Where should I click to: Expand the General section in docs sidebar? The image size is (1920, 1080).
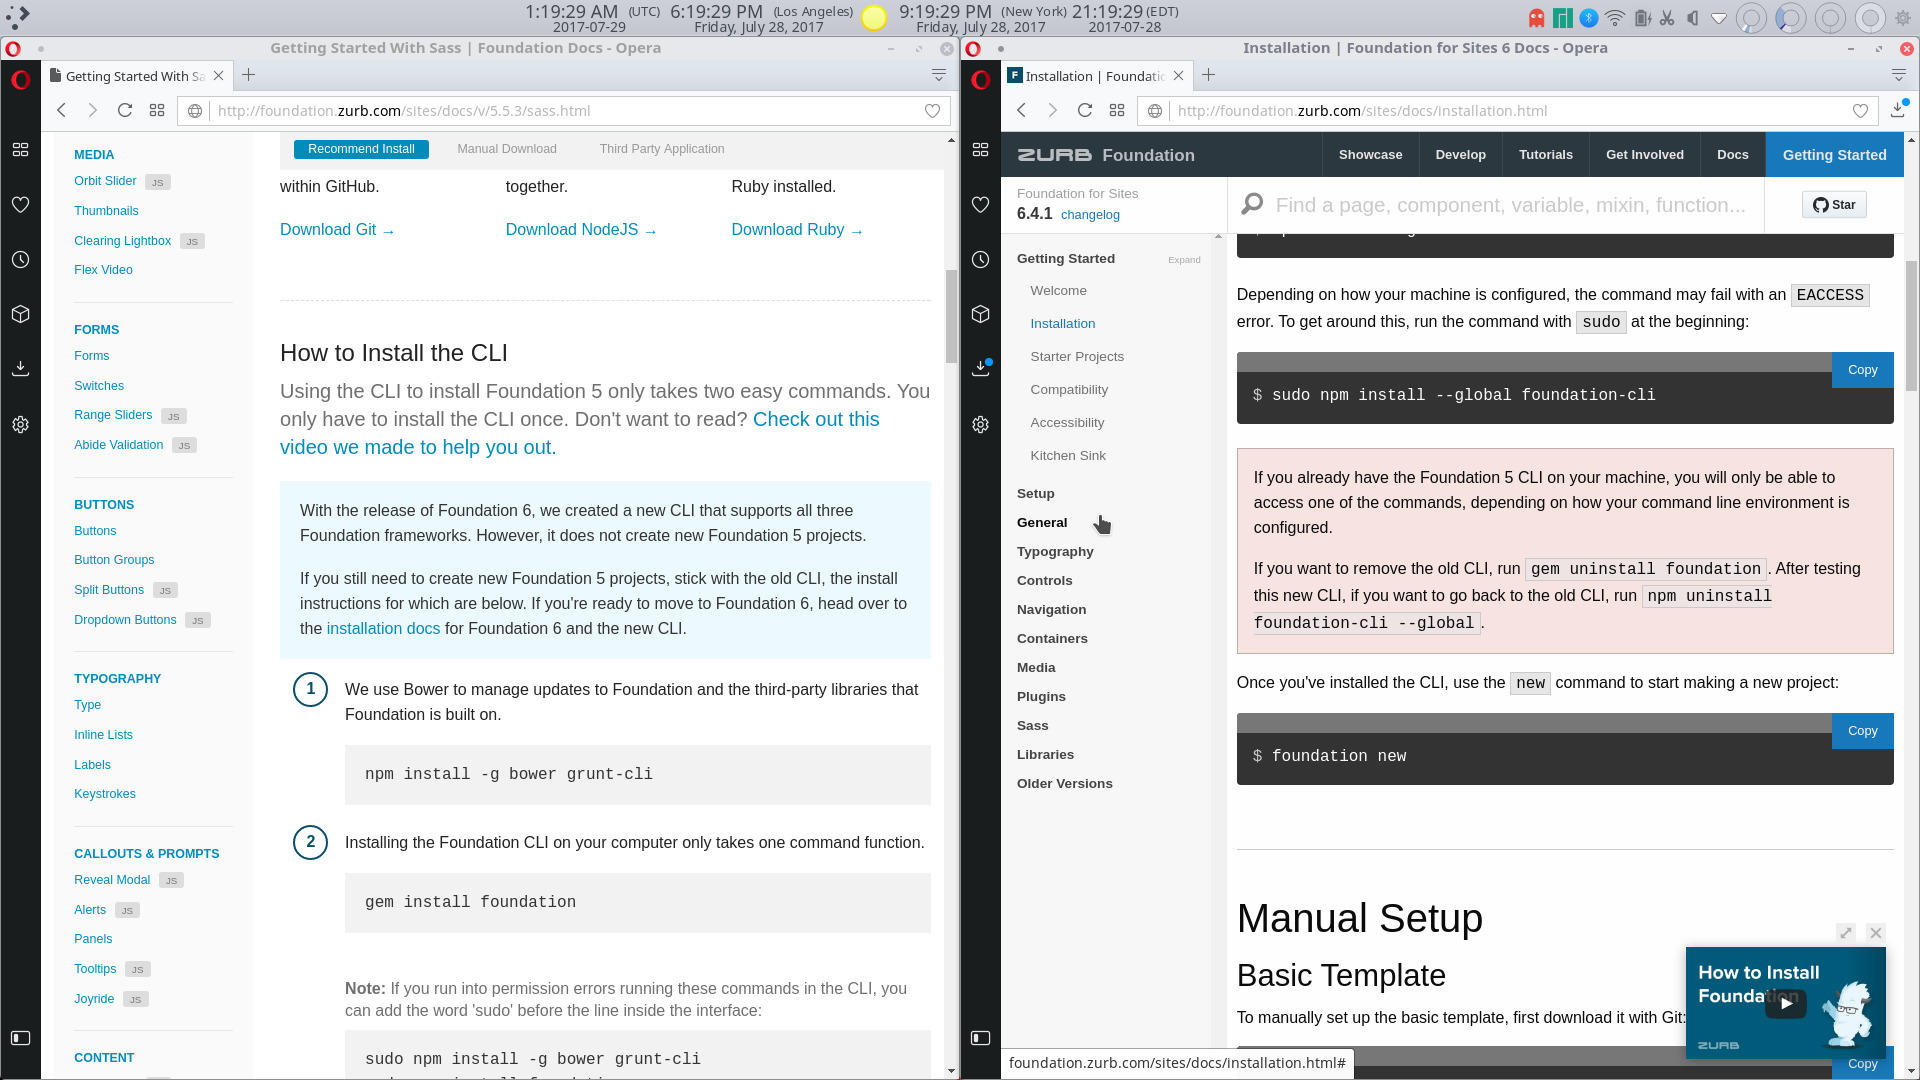click(1042, 523)
